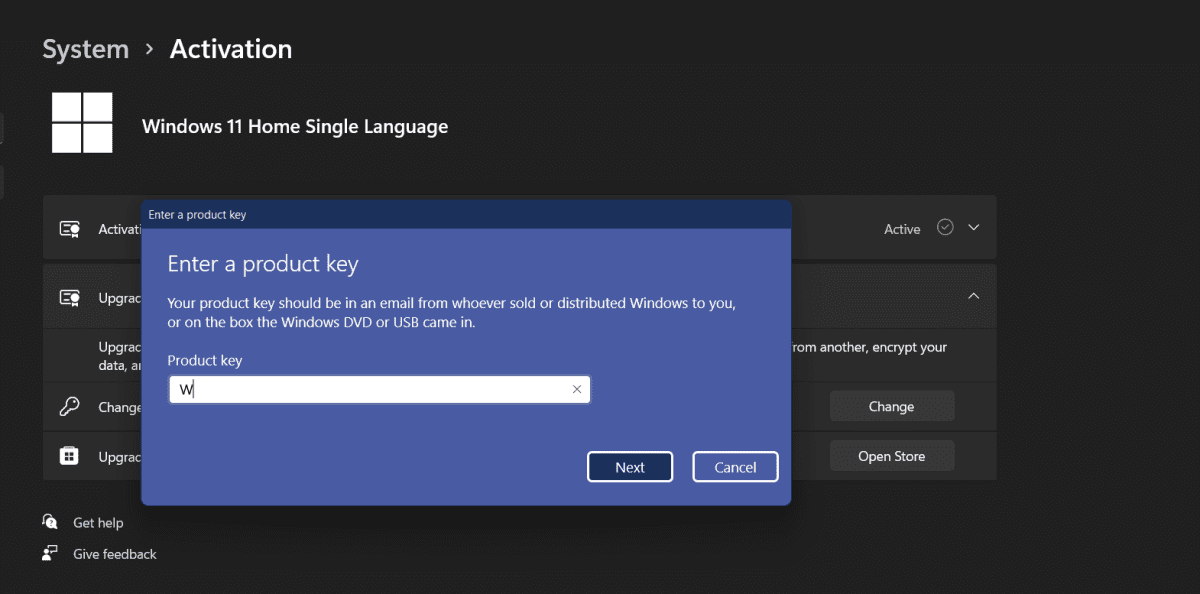Cancel the product key dialog
1200x594 pixels.
tap(735, 467)
